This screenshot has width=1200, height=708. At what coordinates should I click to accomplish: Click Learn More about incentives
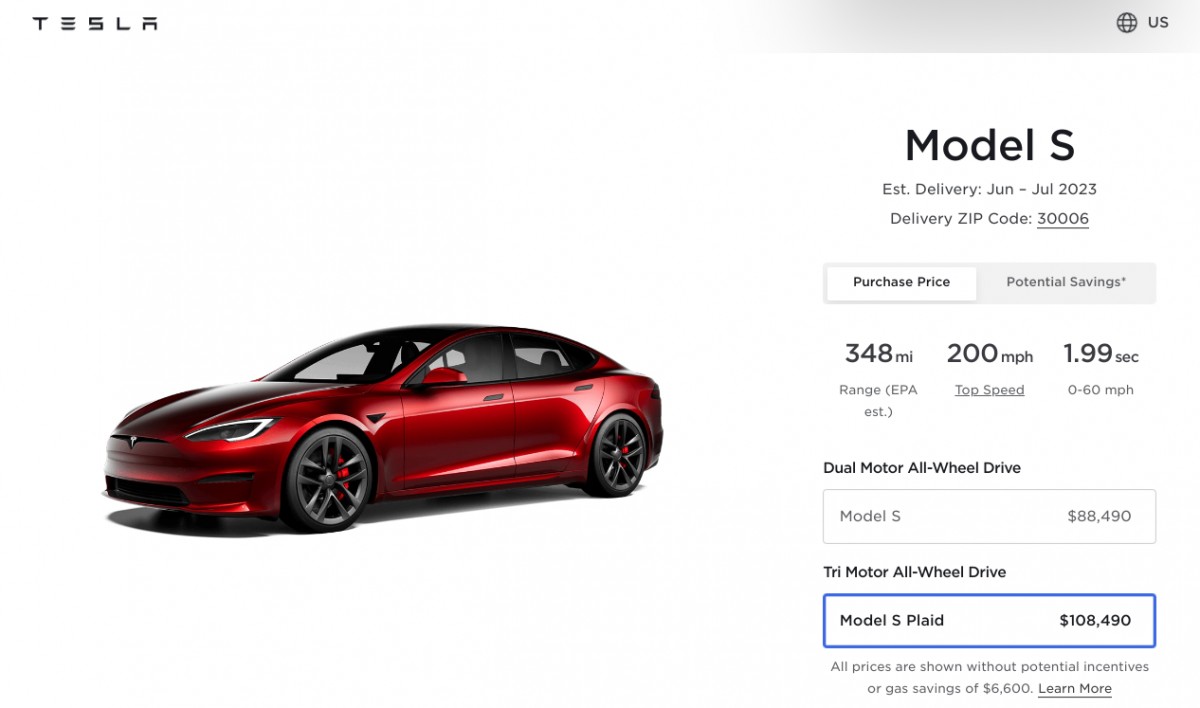point(1074,688)
